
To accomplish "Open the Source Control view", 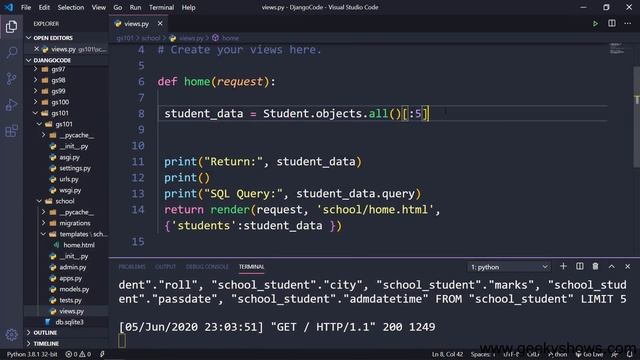I will (11, 78).
